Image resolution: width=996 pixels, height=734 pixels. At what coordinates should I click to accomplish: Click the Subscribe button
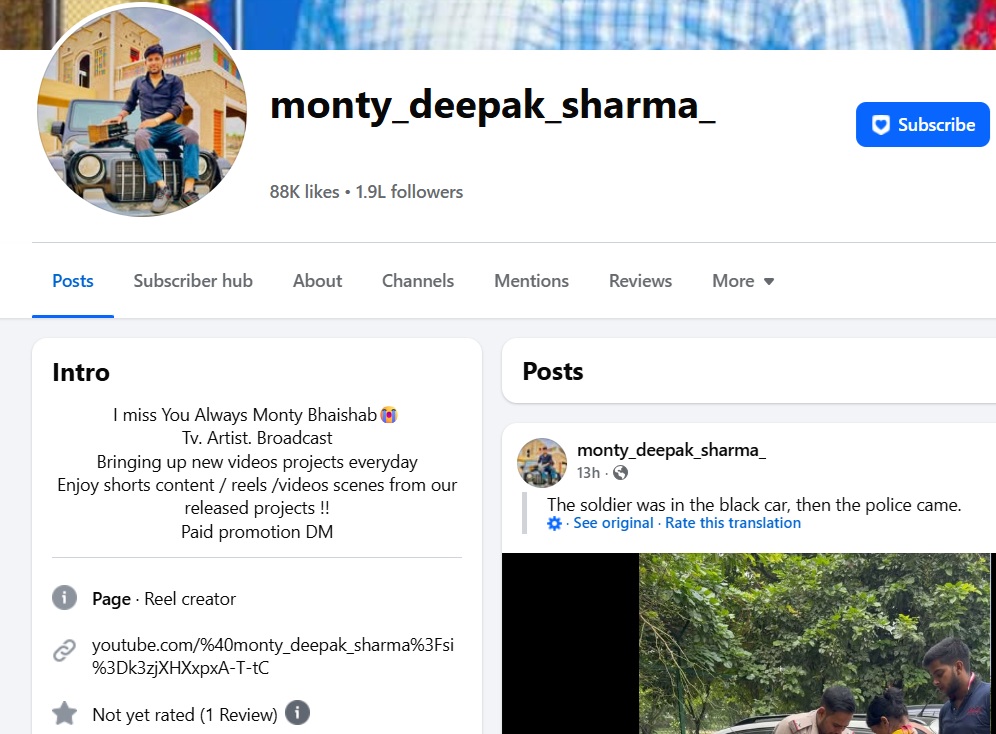pyautogui.click(x=922, y=124)
